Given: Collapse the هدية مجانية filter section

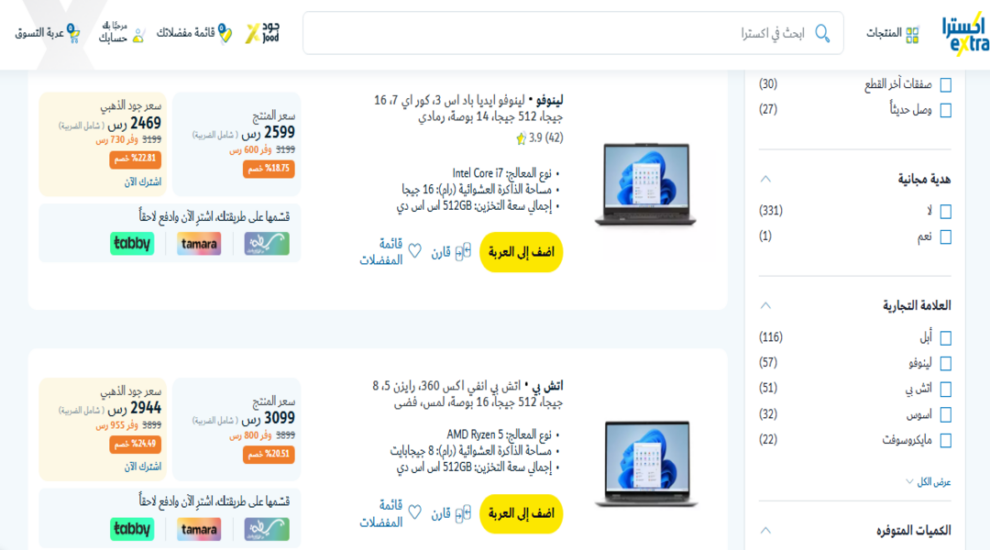Looking at the screenshot, I should point(765,179).
